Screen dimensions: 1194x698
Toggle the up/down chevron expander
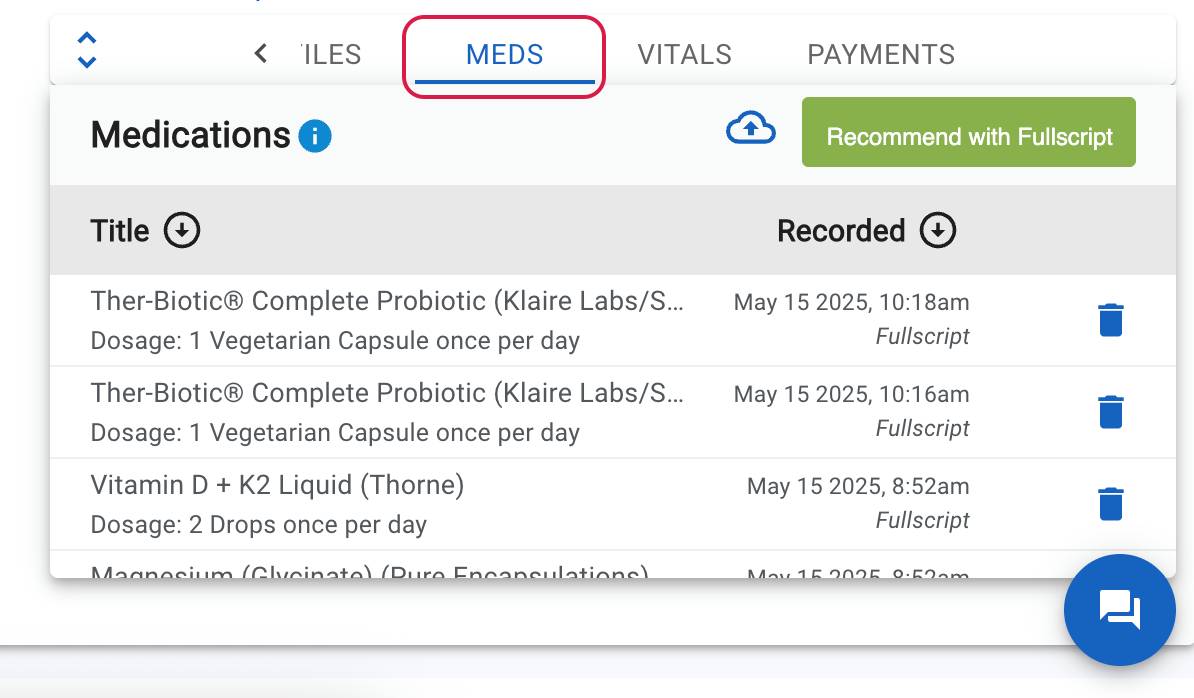pyautogui.click(x=87, y=50)
